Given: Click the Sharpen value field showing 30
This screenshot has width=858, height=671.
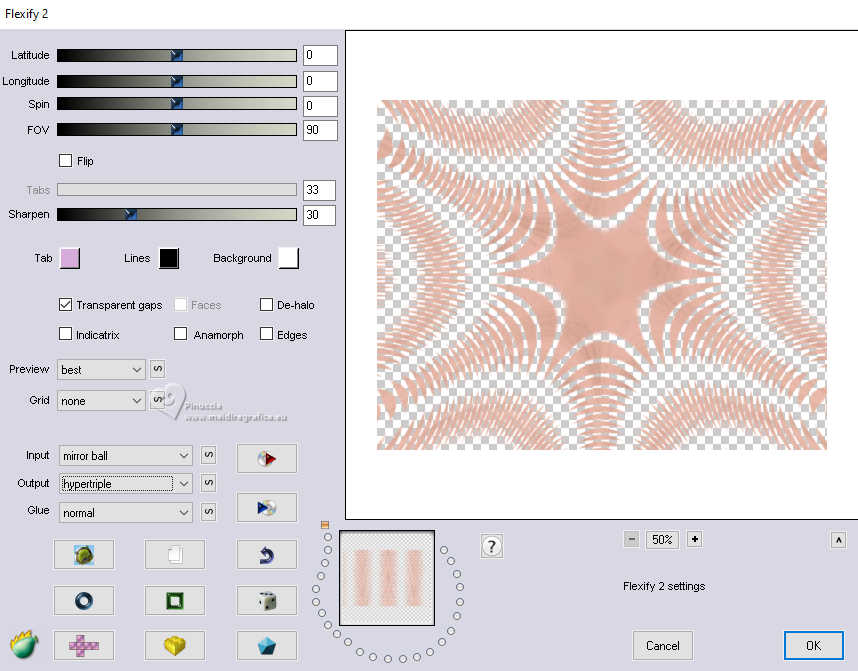Looking at the screenshot, I should (320, 215).
